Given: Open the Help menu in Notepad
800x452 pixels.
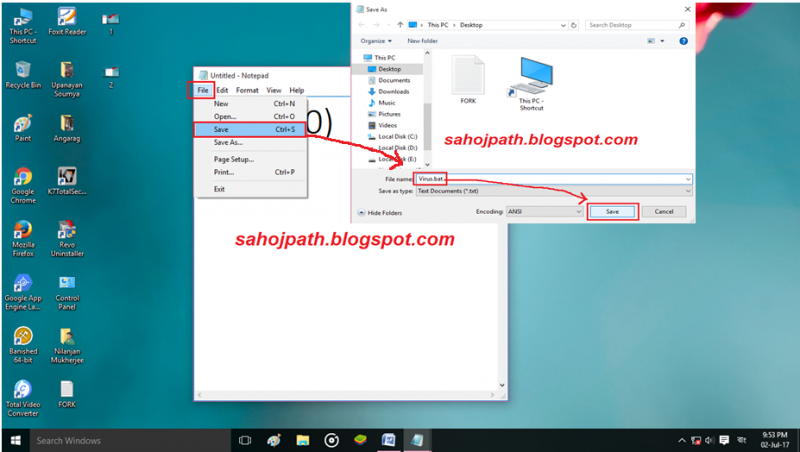Looking at the screenshot, I should pos(296,90).
